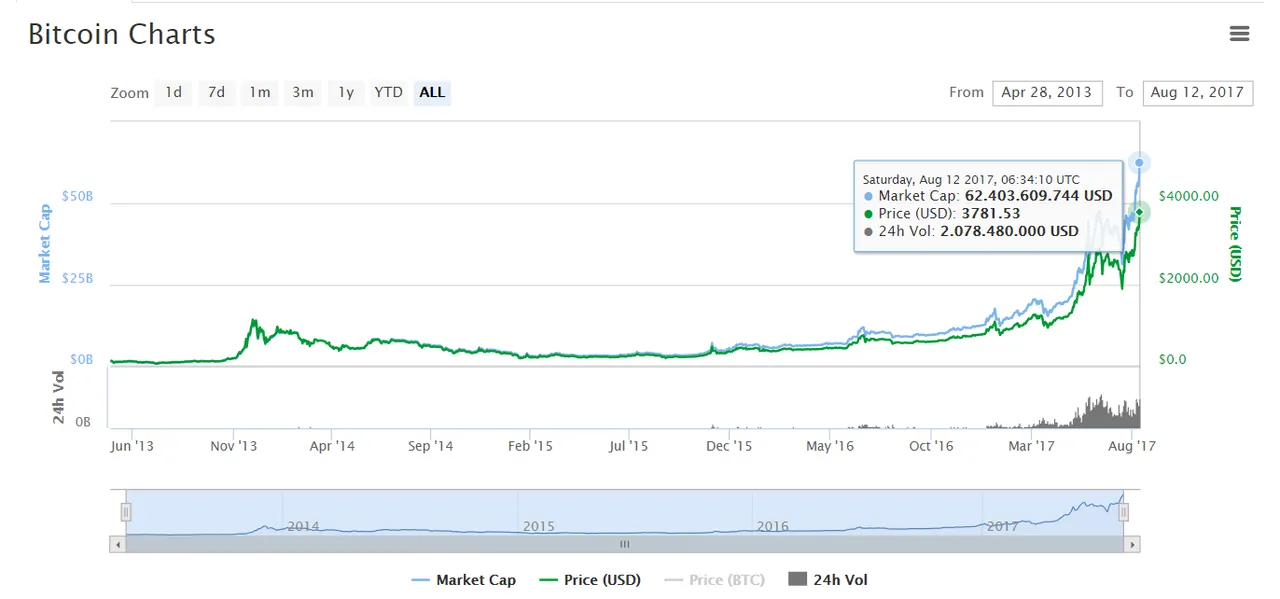The width and height of the screenshot is (1280, 599).
Task: Edit the From date field
Action: click(1047, 92)
